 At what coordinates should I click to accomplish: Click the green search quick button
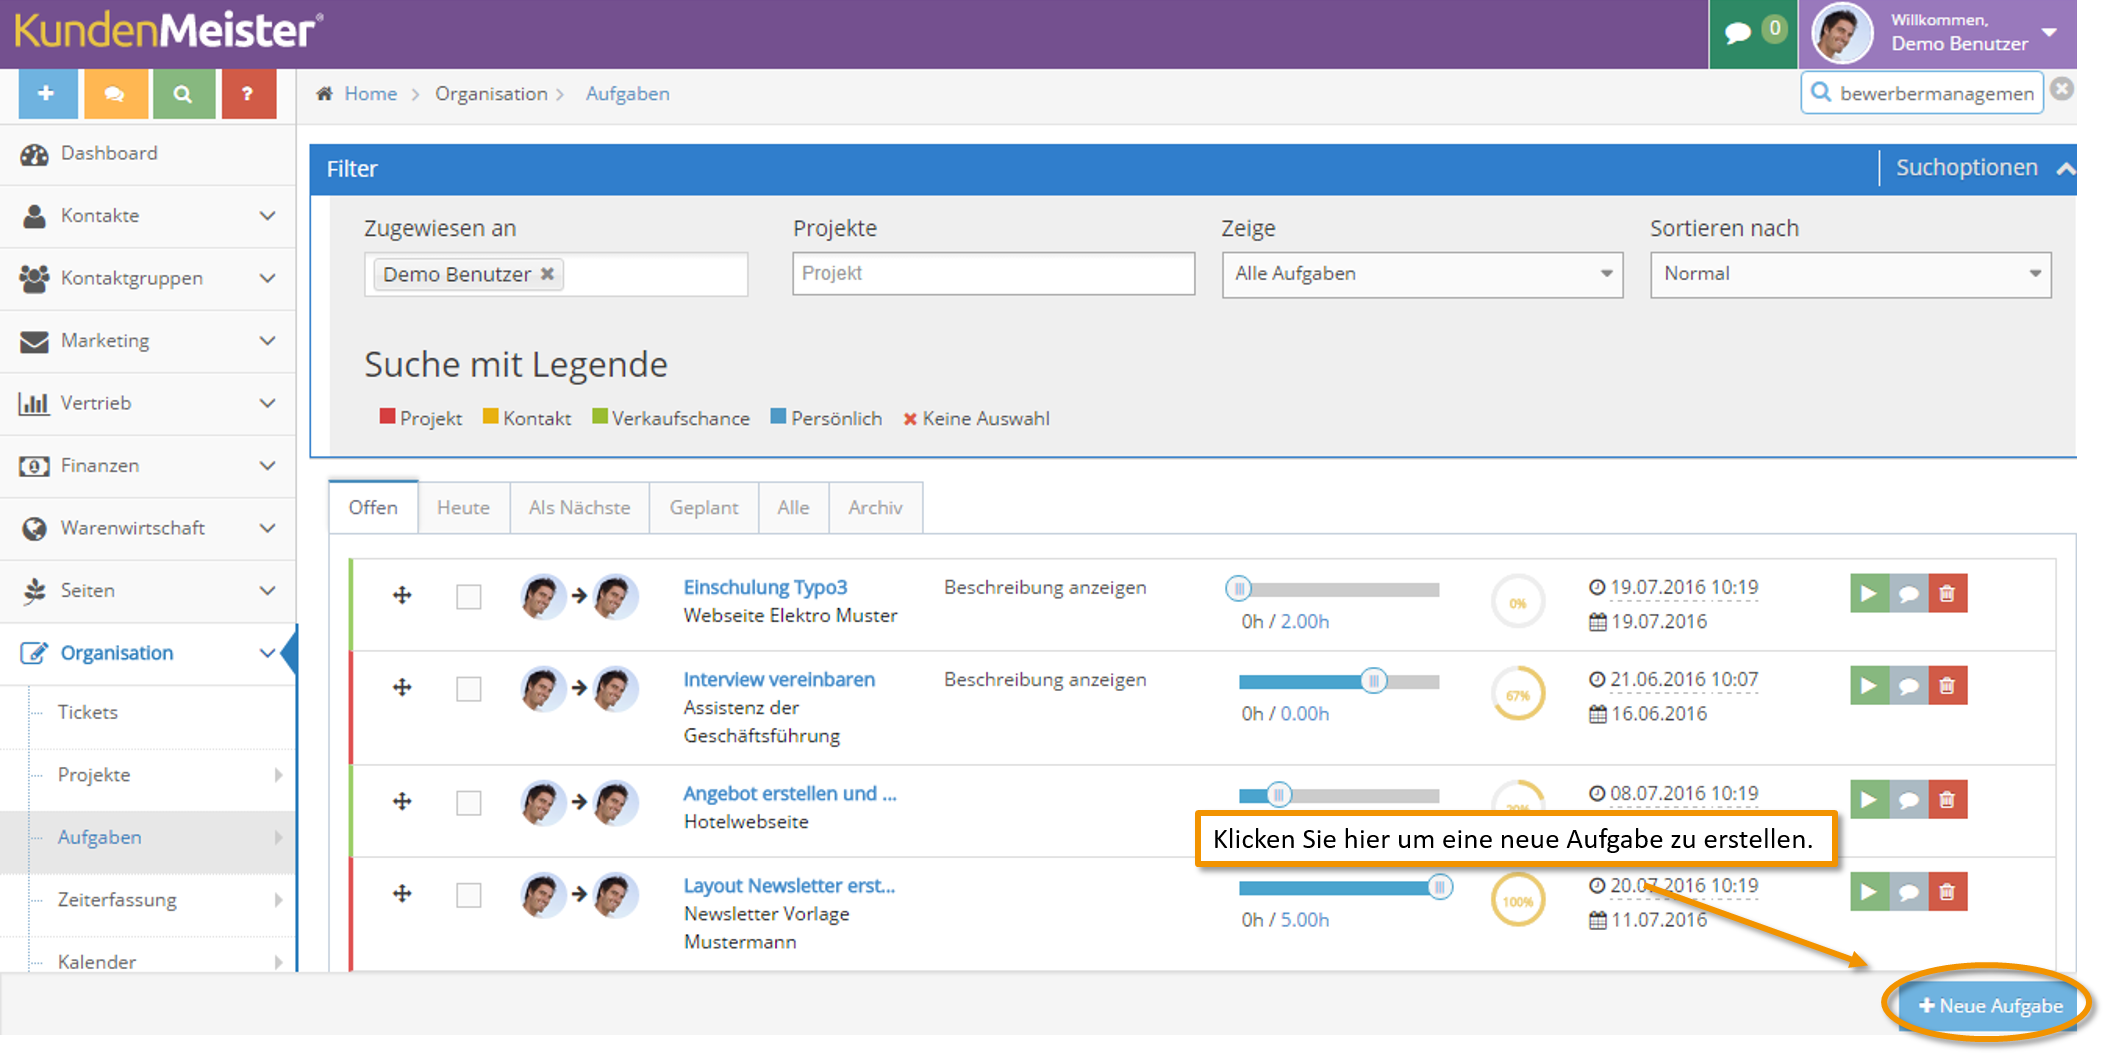(x=183, y=94)
